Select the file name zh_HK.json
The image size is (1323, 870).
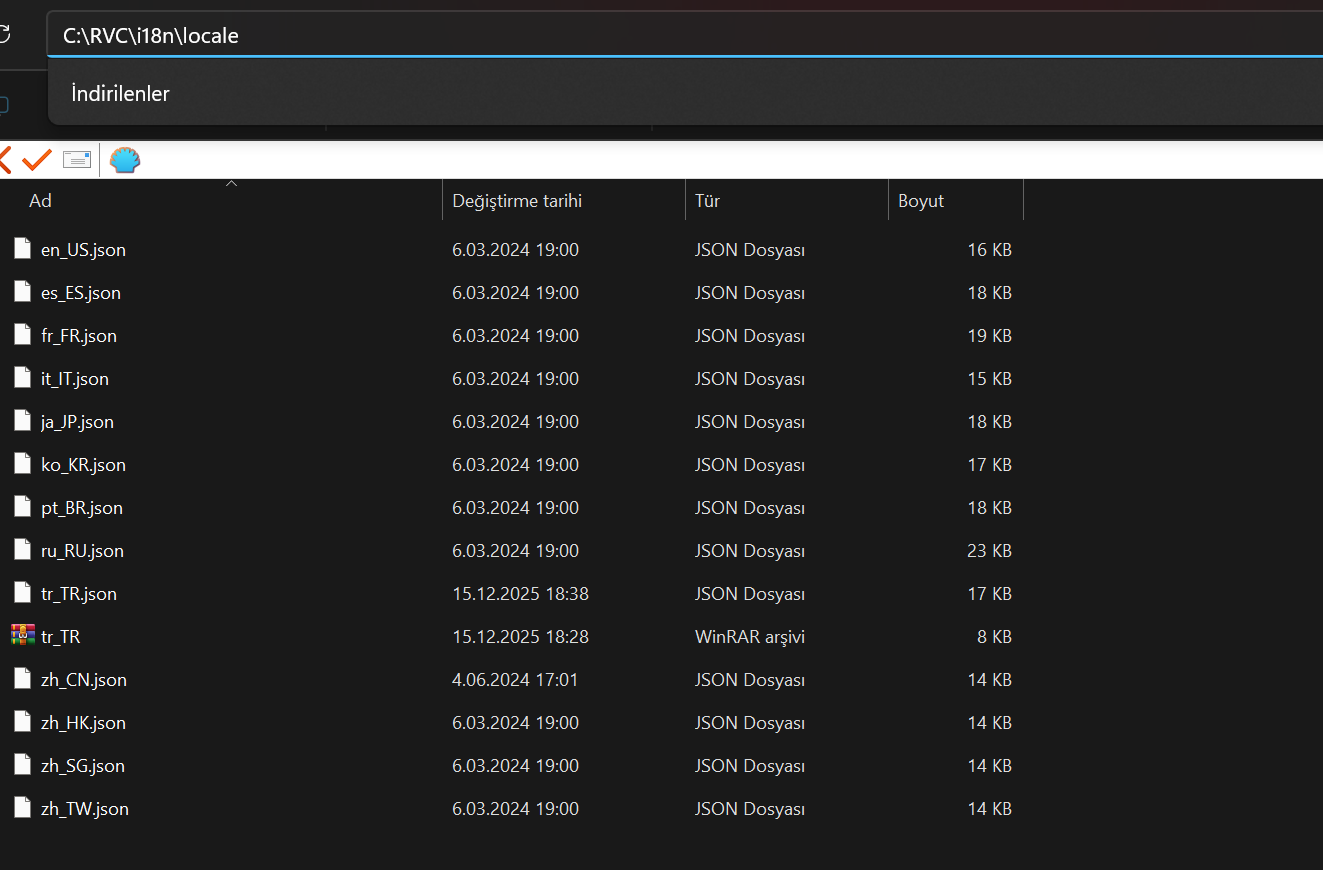pos(83,723)
